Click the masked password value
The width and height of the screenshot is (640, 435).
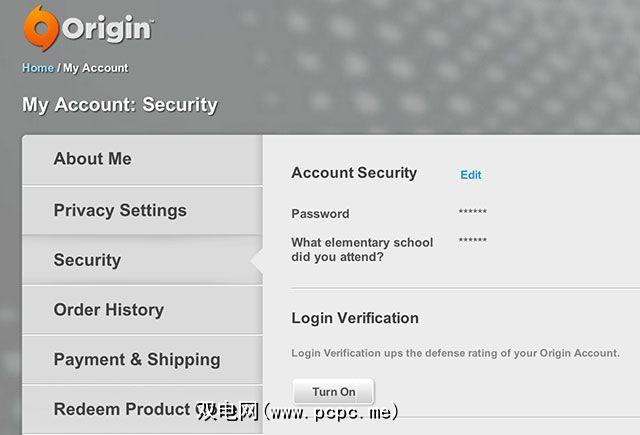tap(473, 214)
